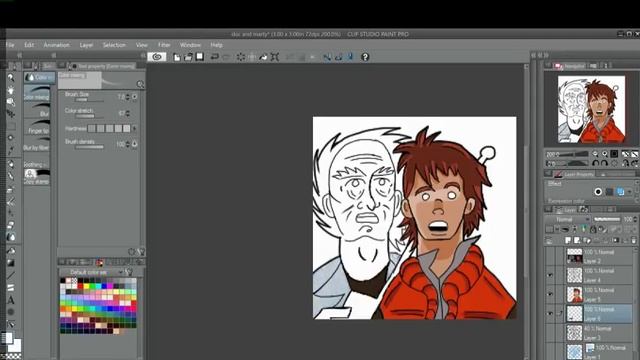Click sub tool detail wrench icon
The width and height of the screenshot is (640, 360).
141,252
